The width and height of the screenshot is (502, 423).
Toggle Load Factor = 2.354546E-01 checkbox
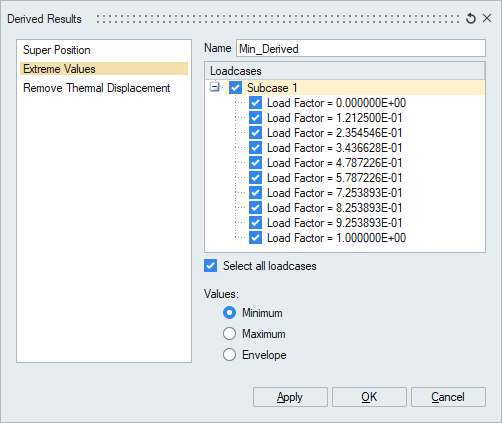255,133
